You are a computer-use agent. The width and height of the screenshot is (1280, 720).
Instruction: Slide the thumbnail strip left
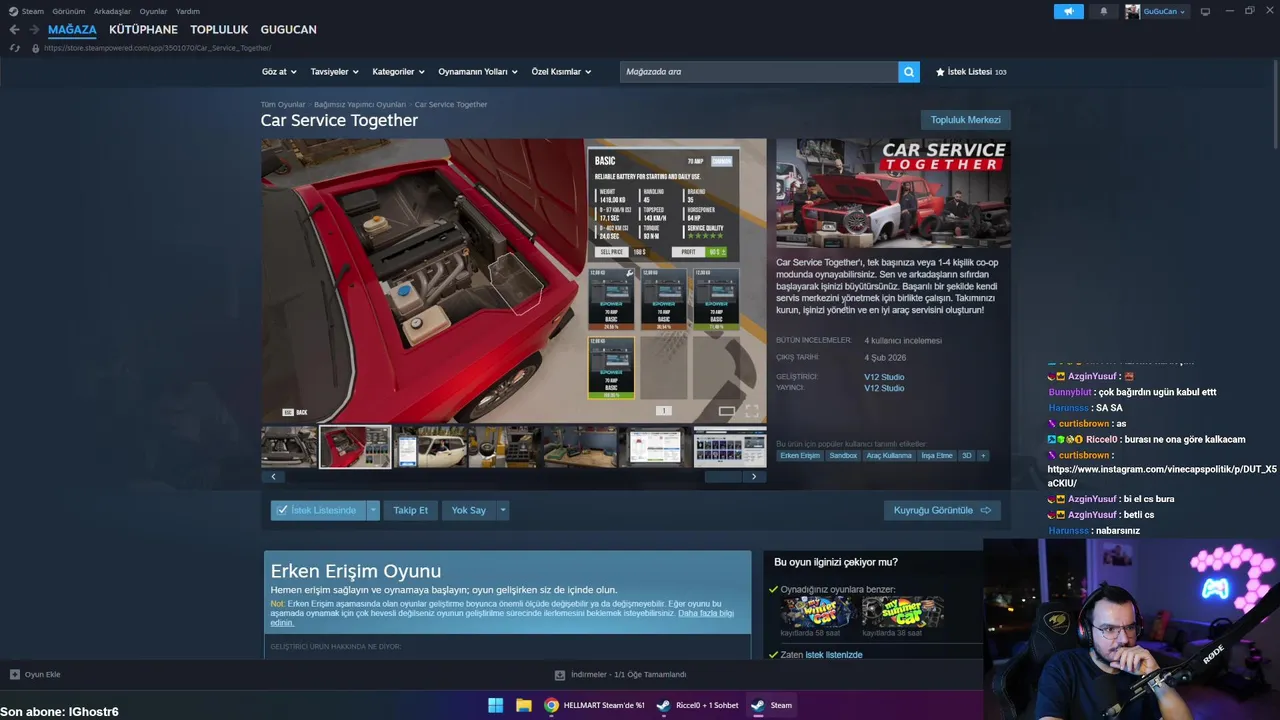273,477
